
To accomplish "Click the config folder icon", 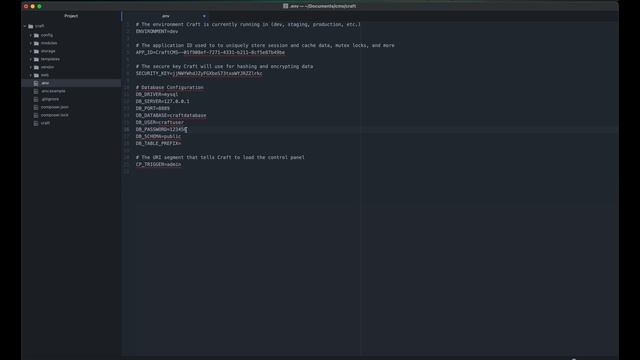I will click(x=36, y=35).
